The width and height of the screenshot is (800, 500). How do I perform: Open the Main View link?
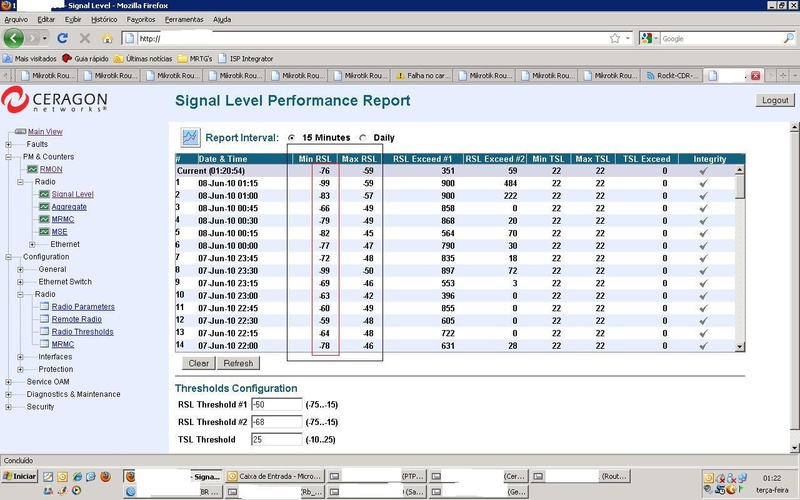pyautogui.click(x=45, y=132)
